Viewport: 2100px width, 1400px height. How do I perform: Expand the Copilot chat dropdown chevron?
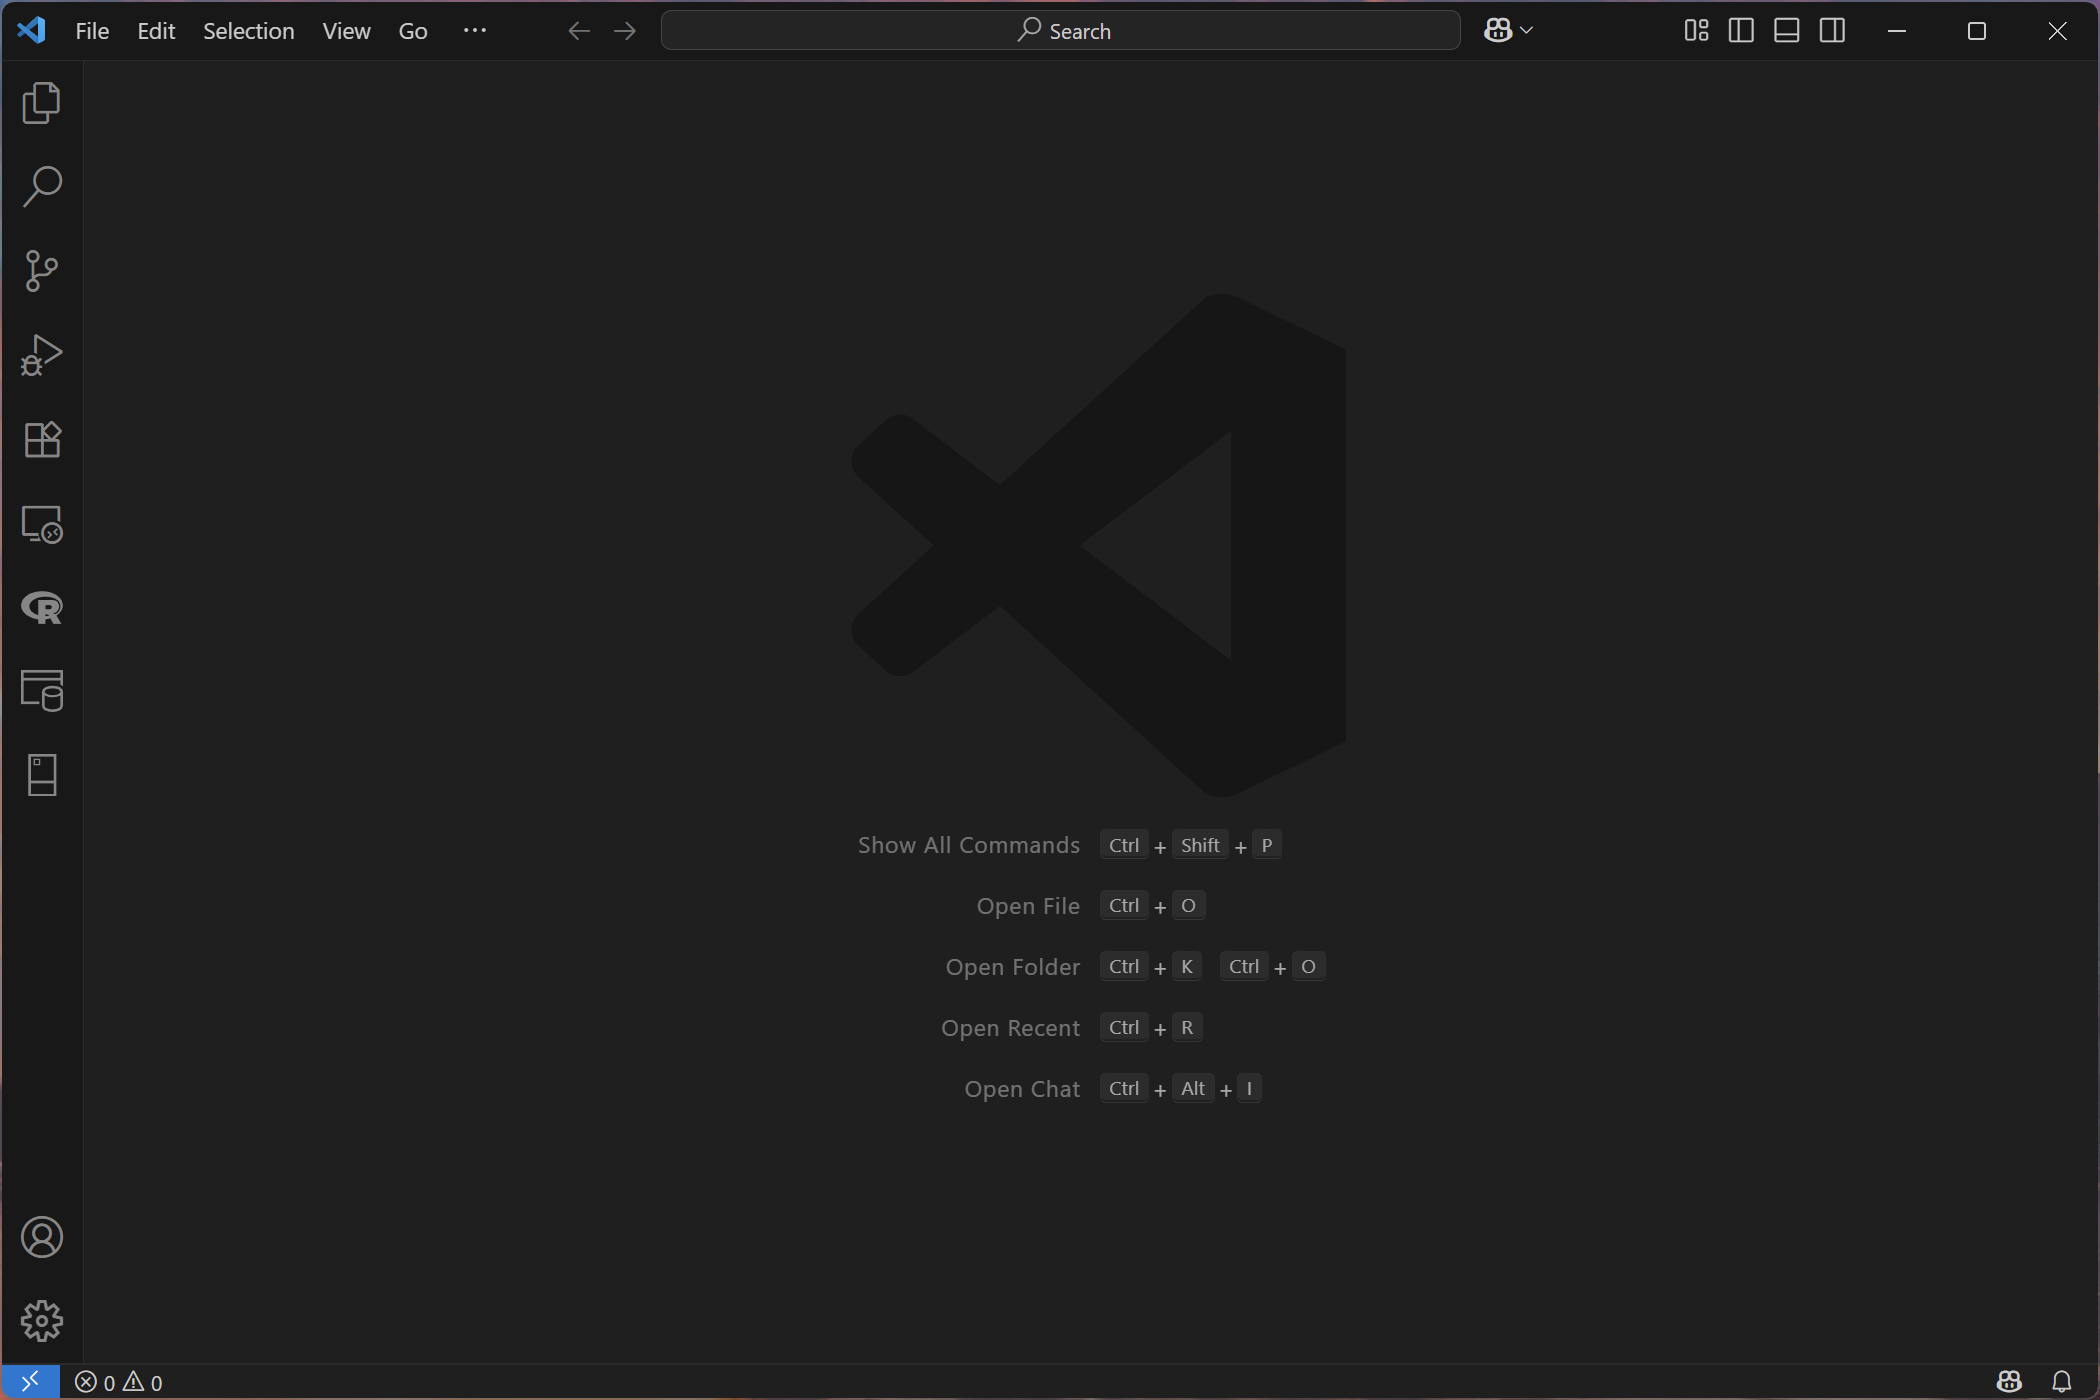click(x=1526, y=31)
